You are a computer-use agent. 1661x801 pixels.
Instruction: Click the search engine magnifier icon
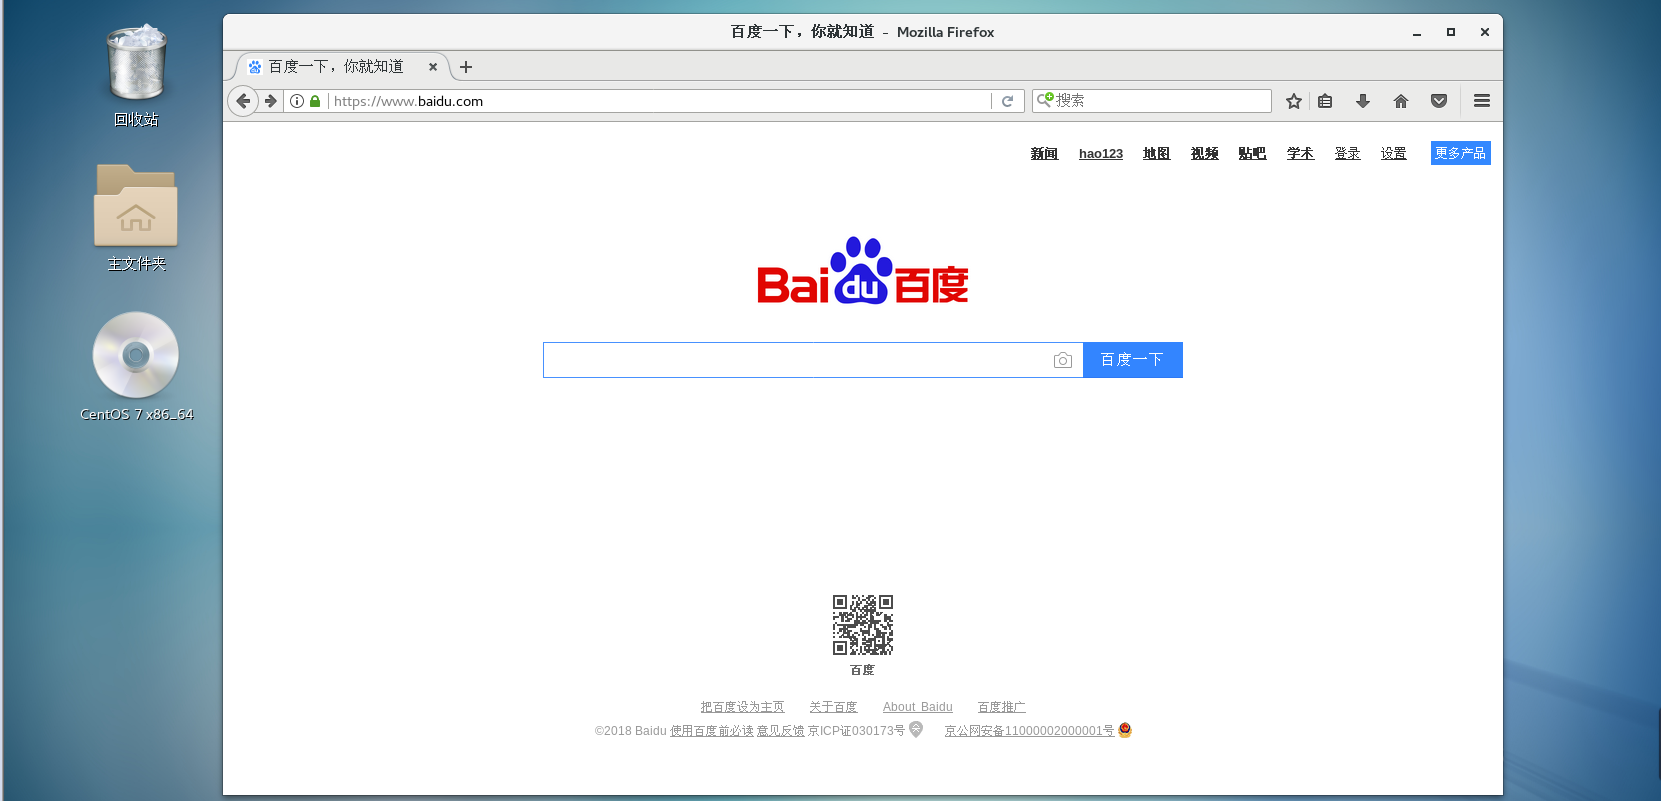[1045, 100]
